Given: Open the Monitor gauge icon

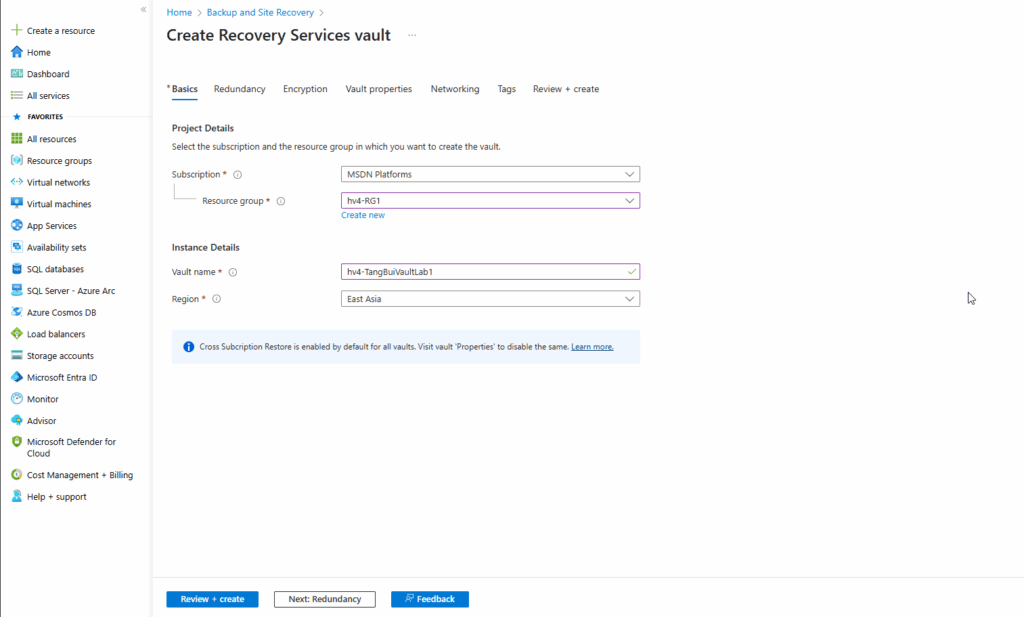Looking at the screenshot, I should pyautogui.click(x=16, y=398).
